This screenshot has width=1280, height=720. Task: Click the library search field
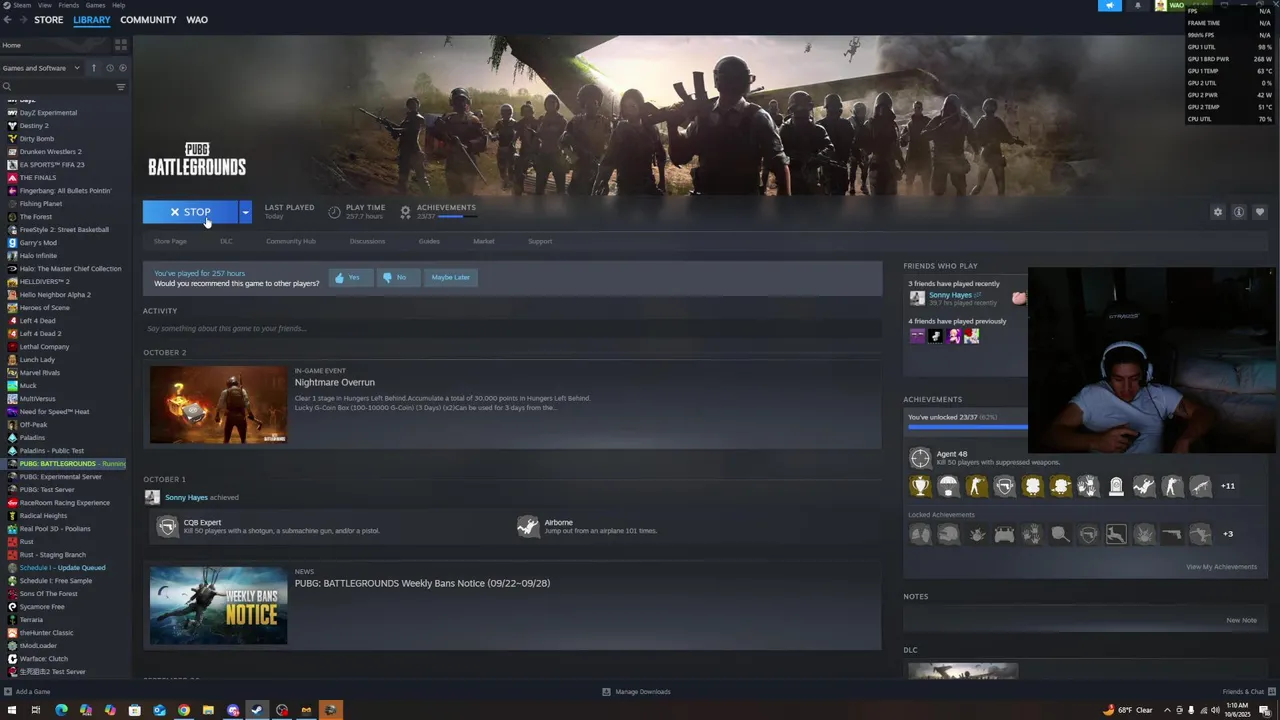[x=57, y=87]
